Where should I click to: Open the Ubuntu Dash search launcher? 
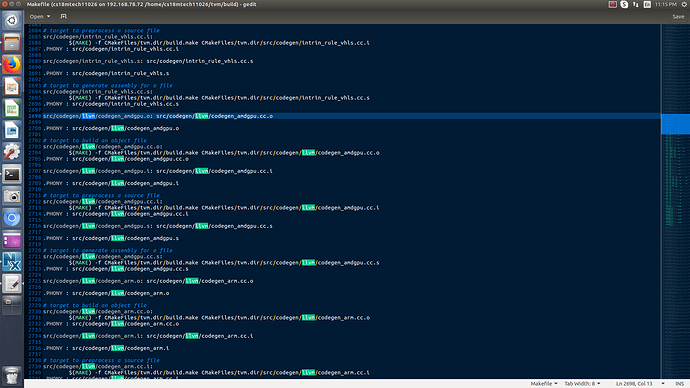coord(12,21)
